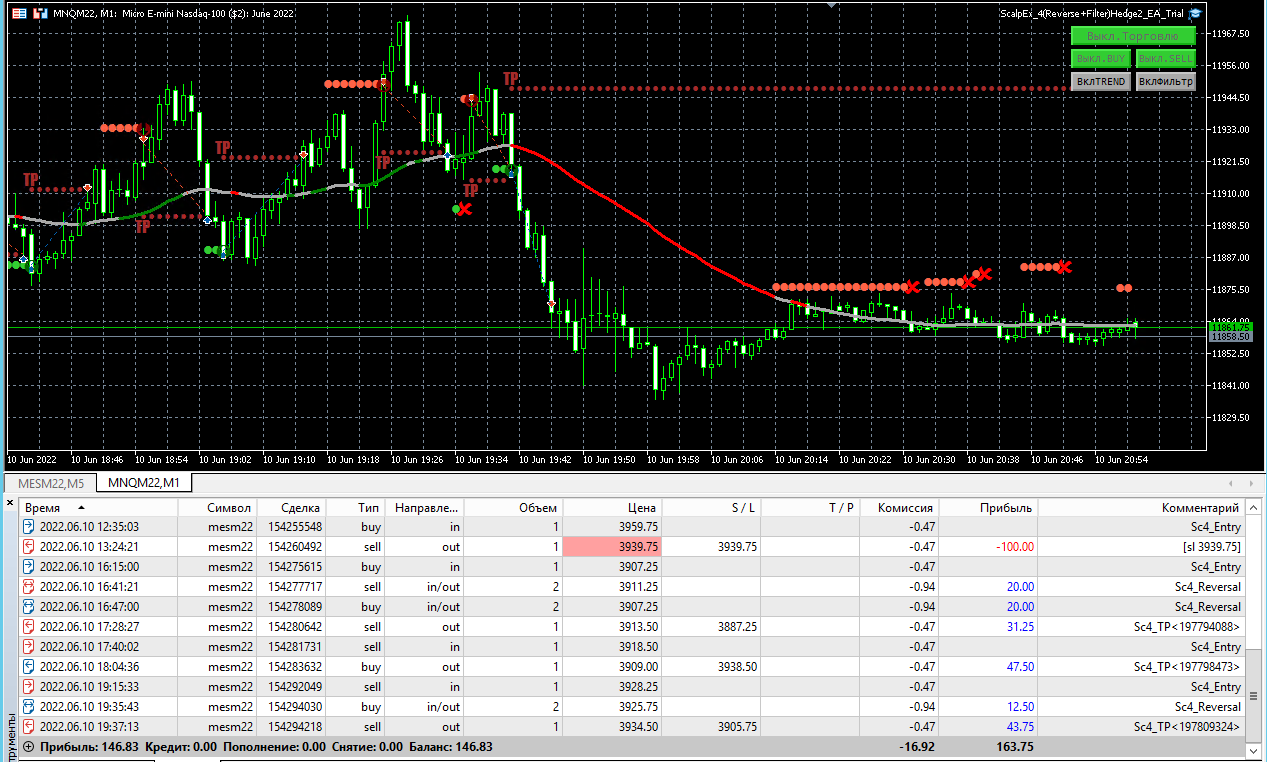Enable filter with ВклФильтр button

1166,82
